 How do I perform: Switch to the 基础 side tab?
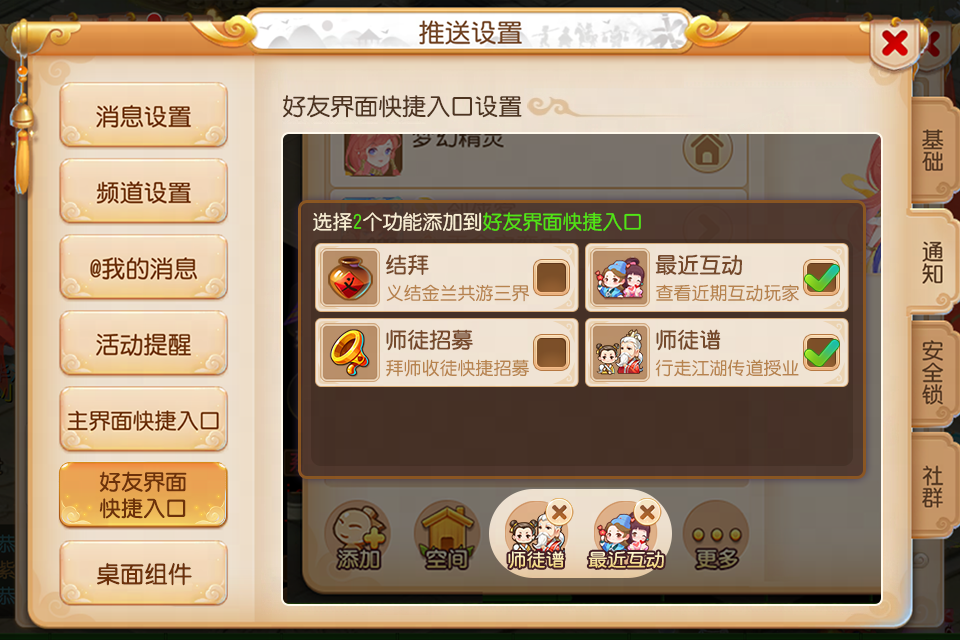point(932,150)
